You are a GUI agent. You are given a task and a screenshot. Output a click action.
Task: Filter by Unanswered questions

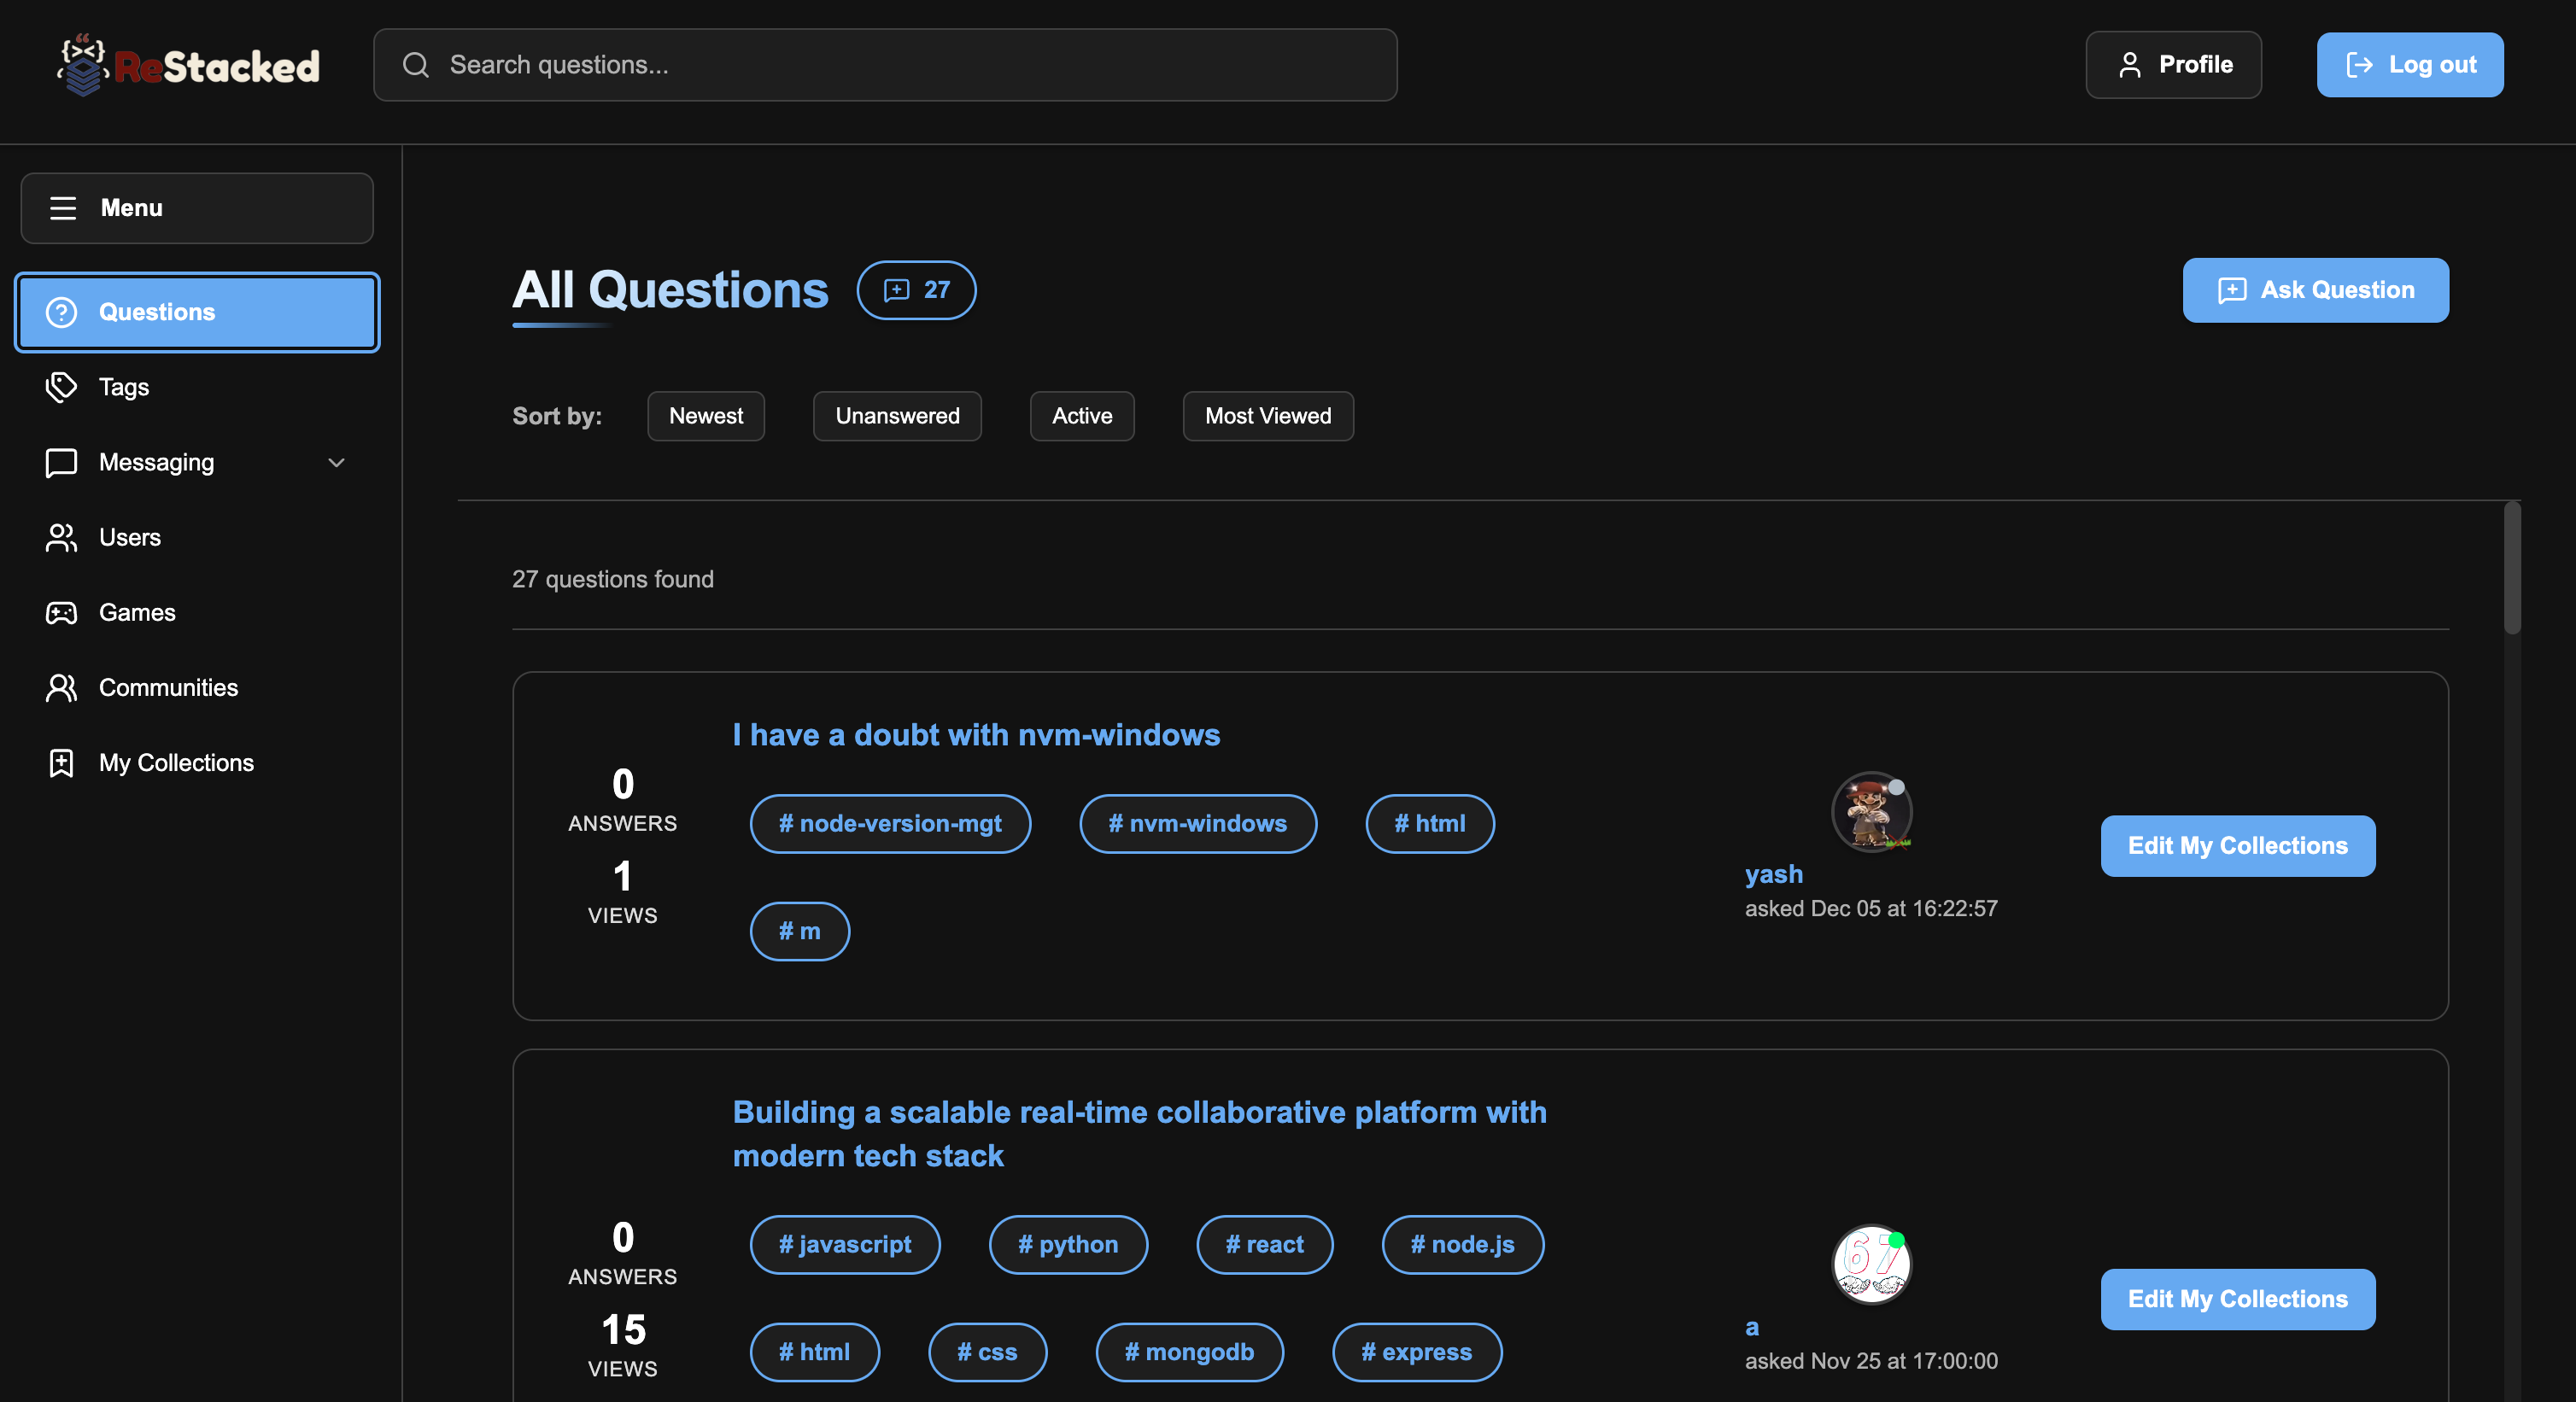[897, 416]
